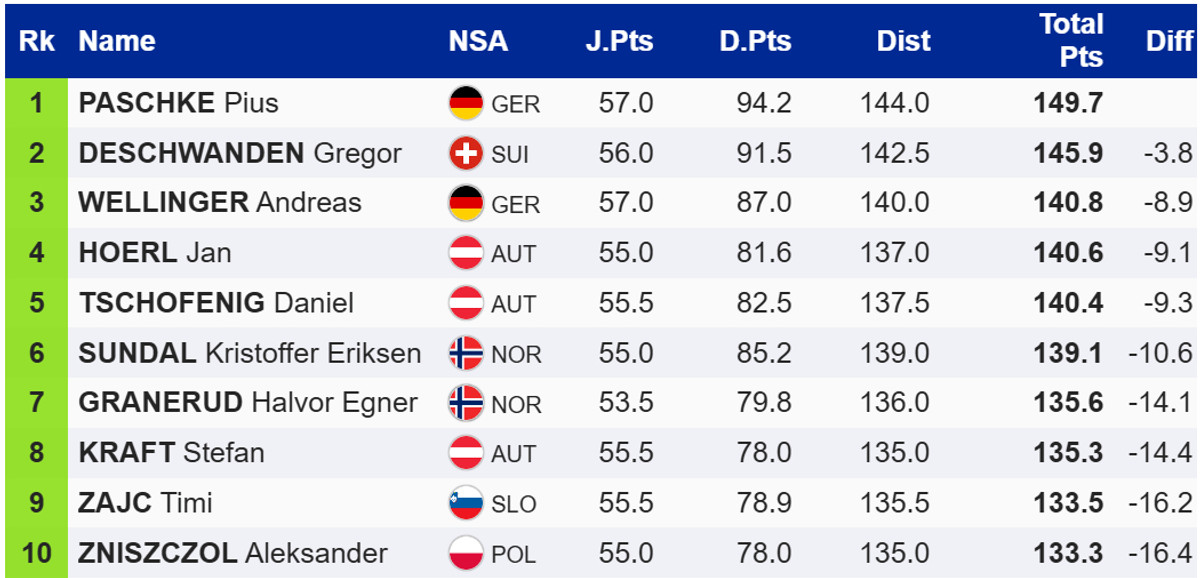The width and height of the screenshot is (1200, 578).
Task: Click the Norwegian flag in Granerud's row
Action: click(x=466, y=403)
